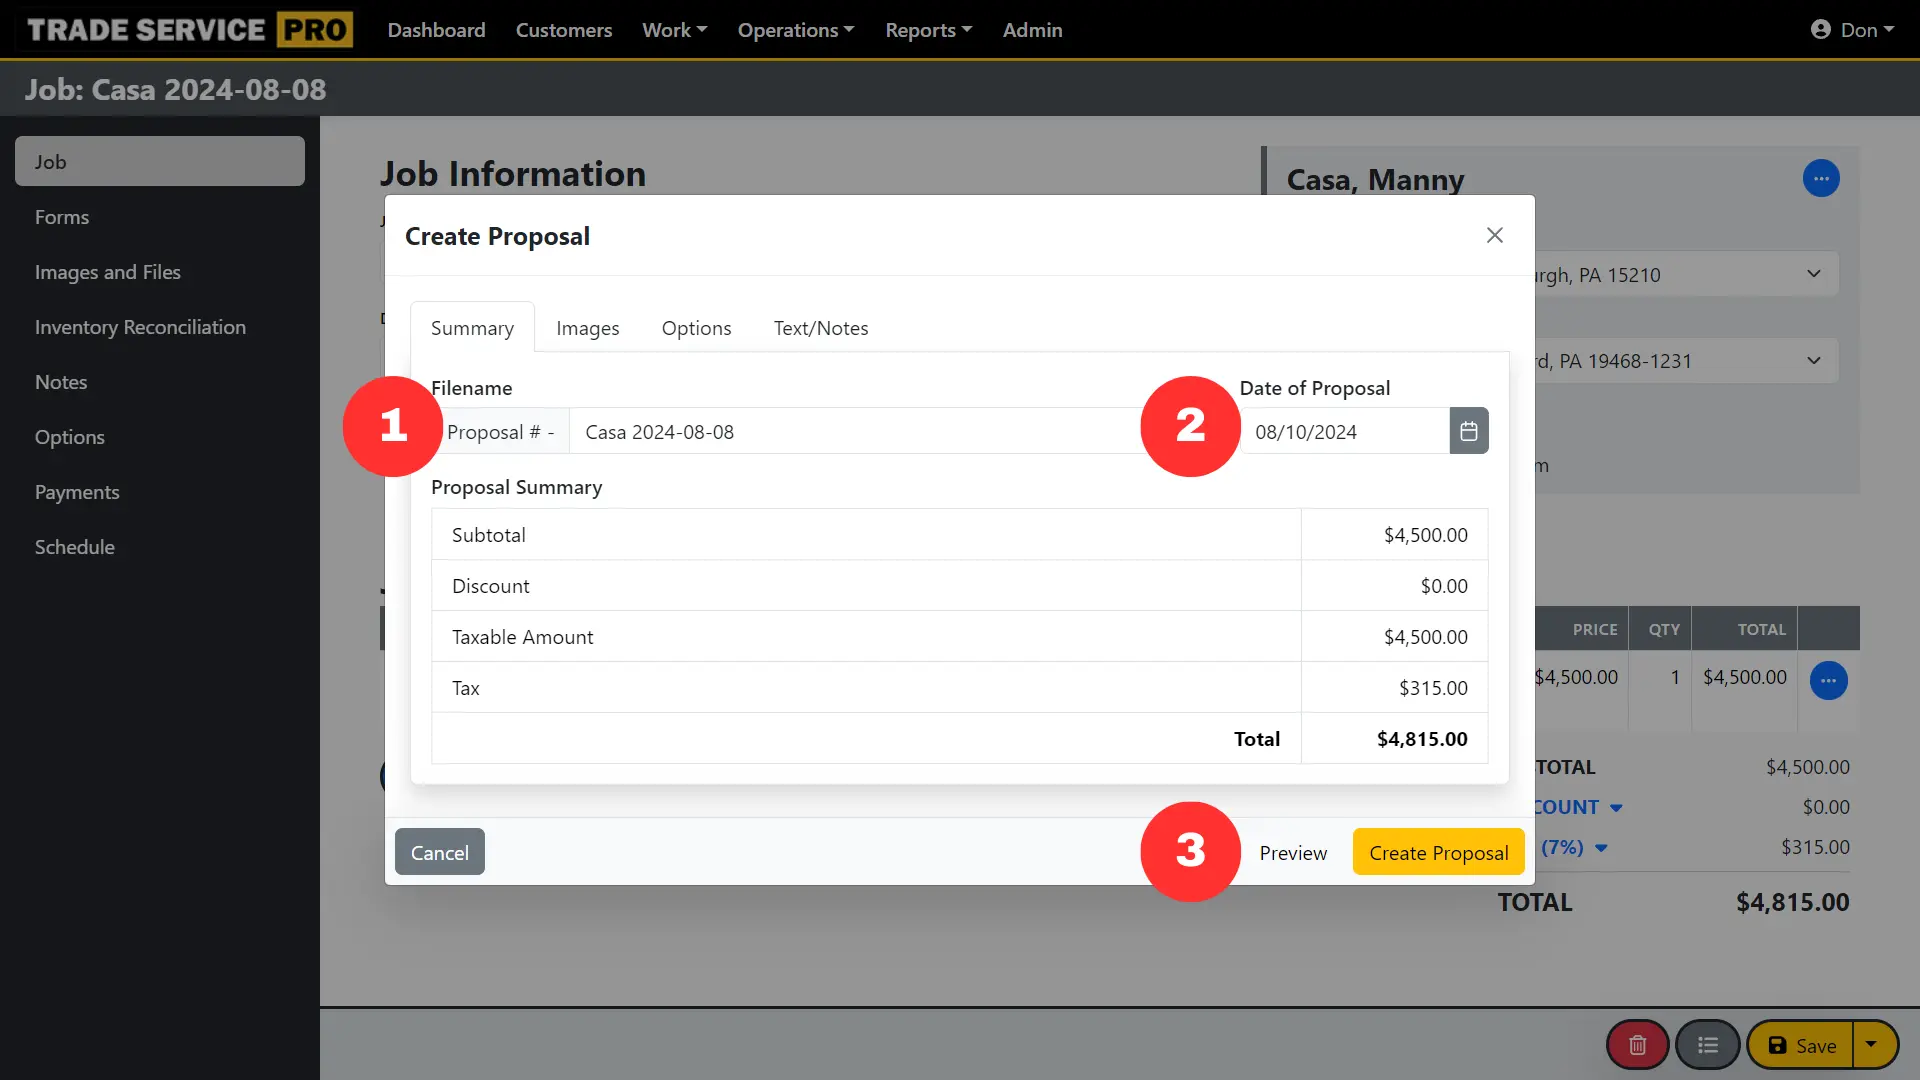The image size is (1920, 1080).
Task: Switch to the Images tab
Action: click(587, 327)
